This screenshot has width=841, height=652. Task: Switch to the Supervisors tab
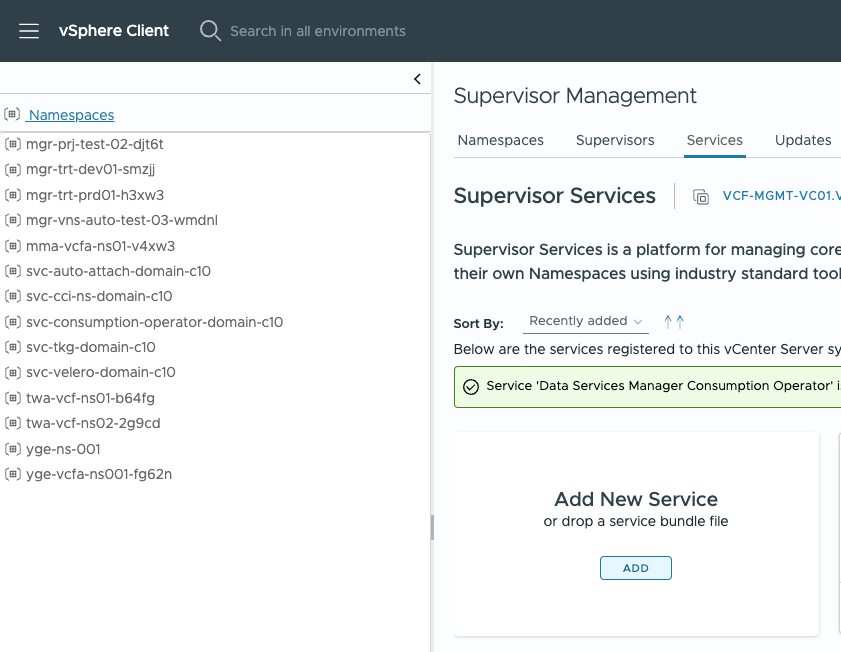point(615,140)
